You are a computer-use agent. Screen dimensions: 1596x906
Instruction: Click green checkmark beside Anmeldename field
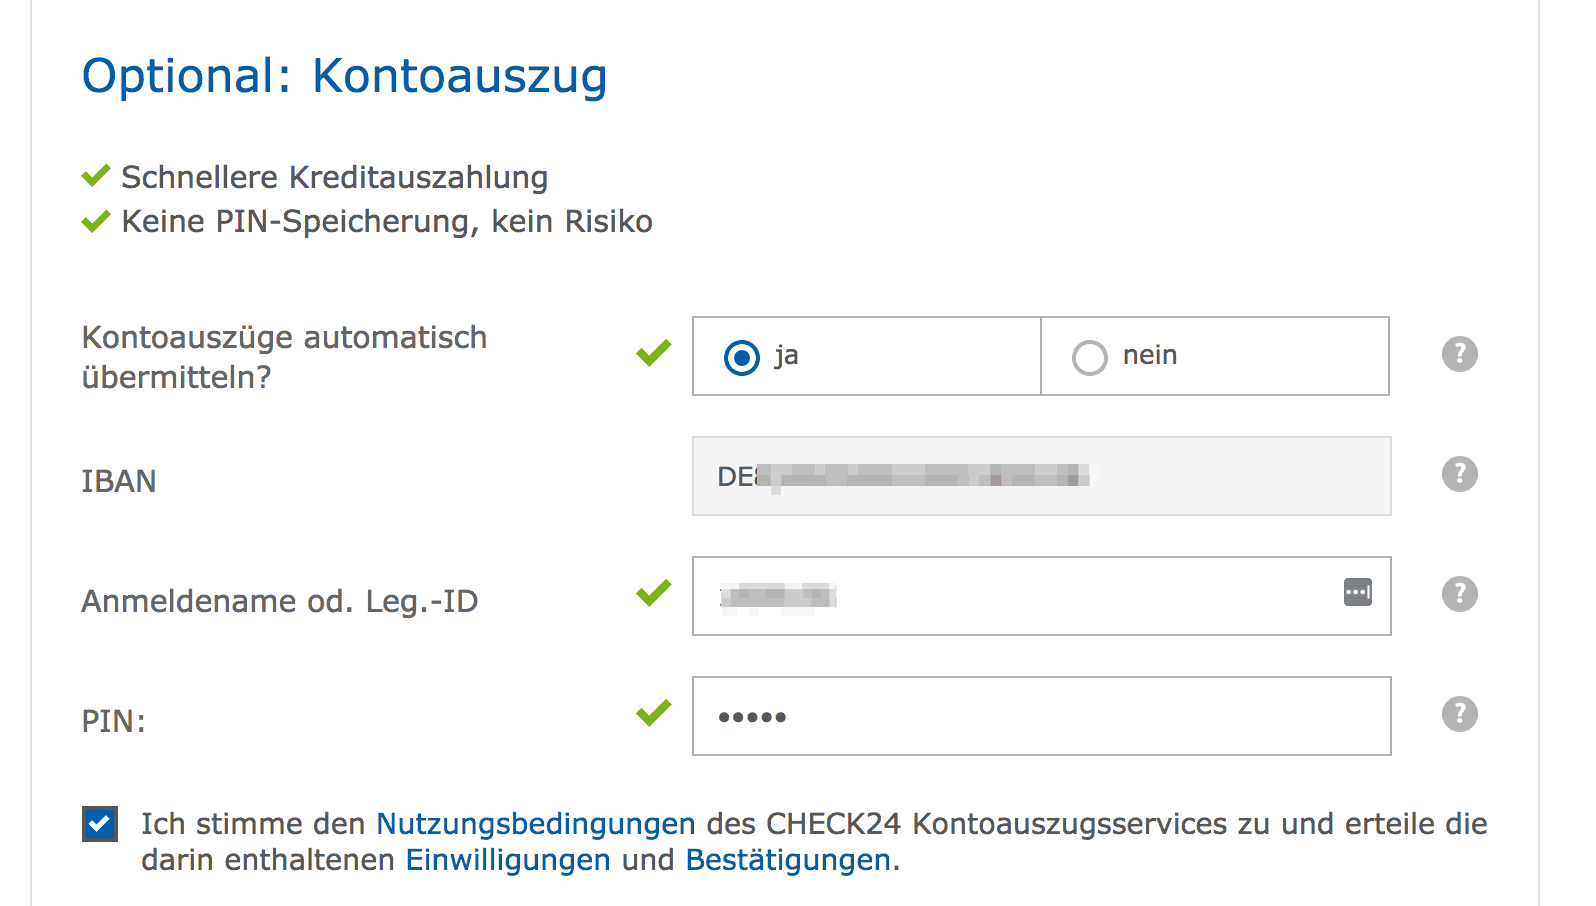(654, 593)
